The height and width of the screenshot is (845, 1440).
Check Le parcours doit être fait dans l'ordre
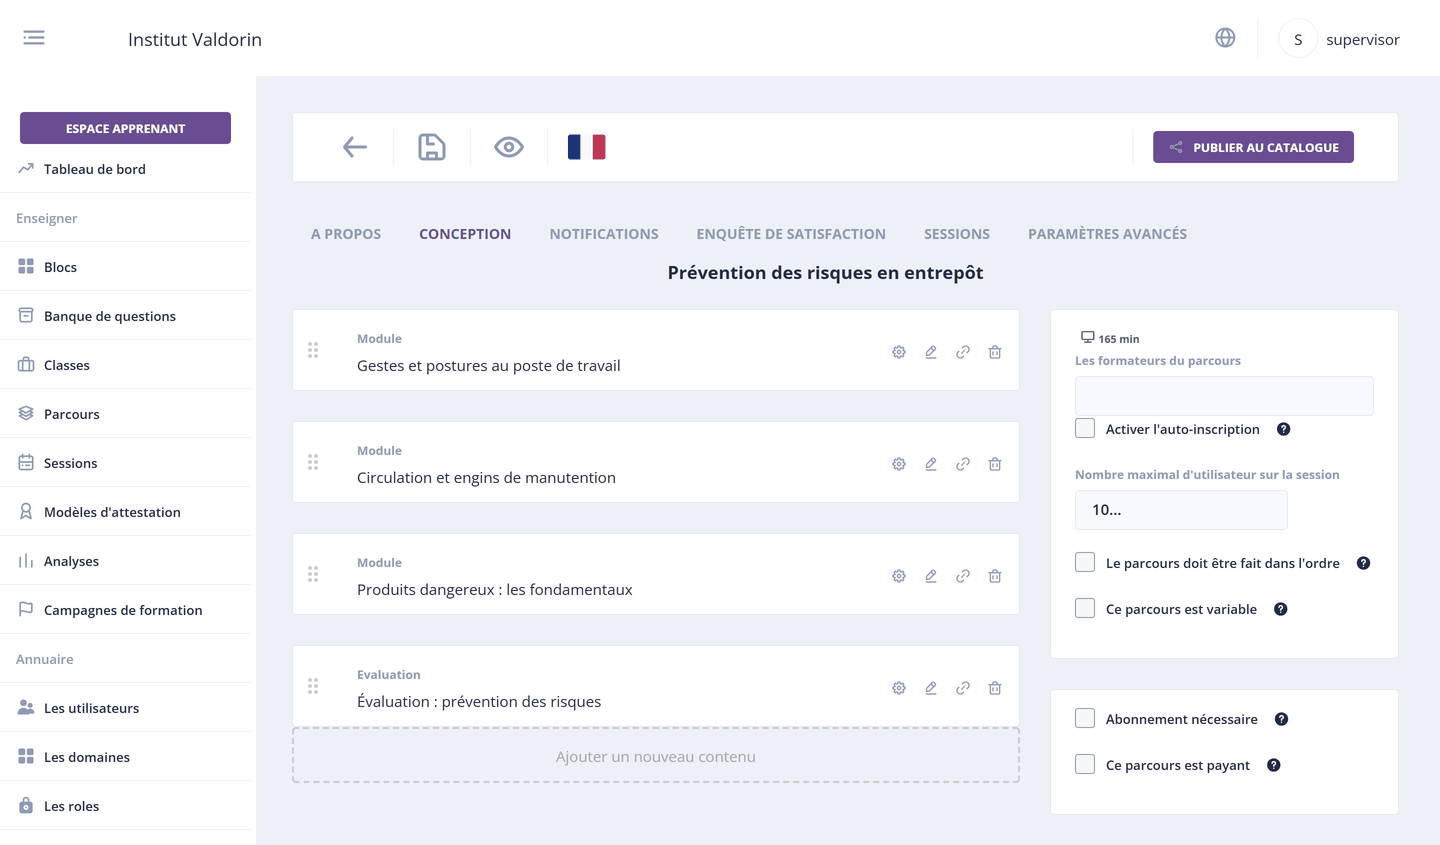click(x=1085, y=562)
